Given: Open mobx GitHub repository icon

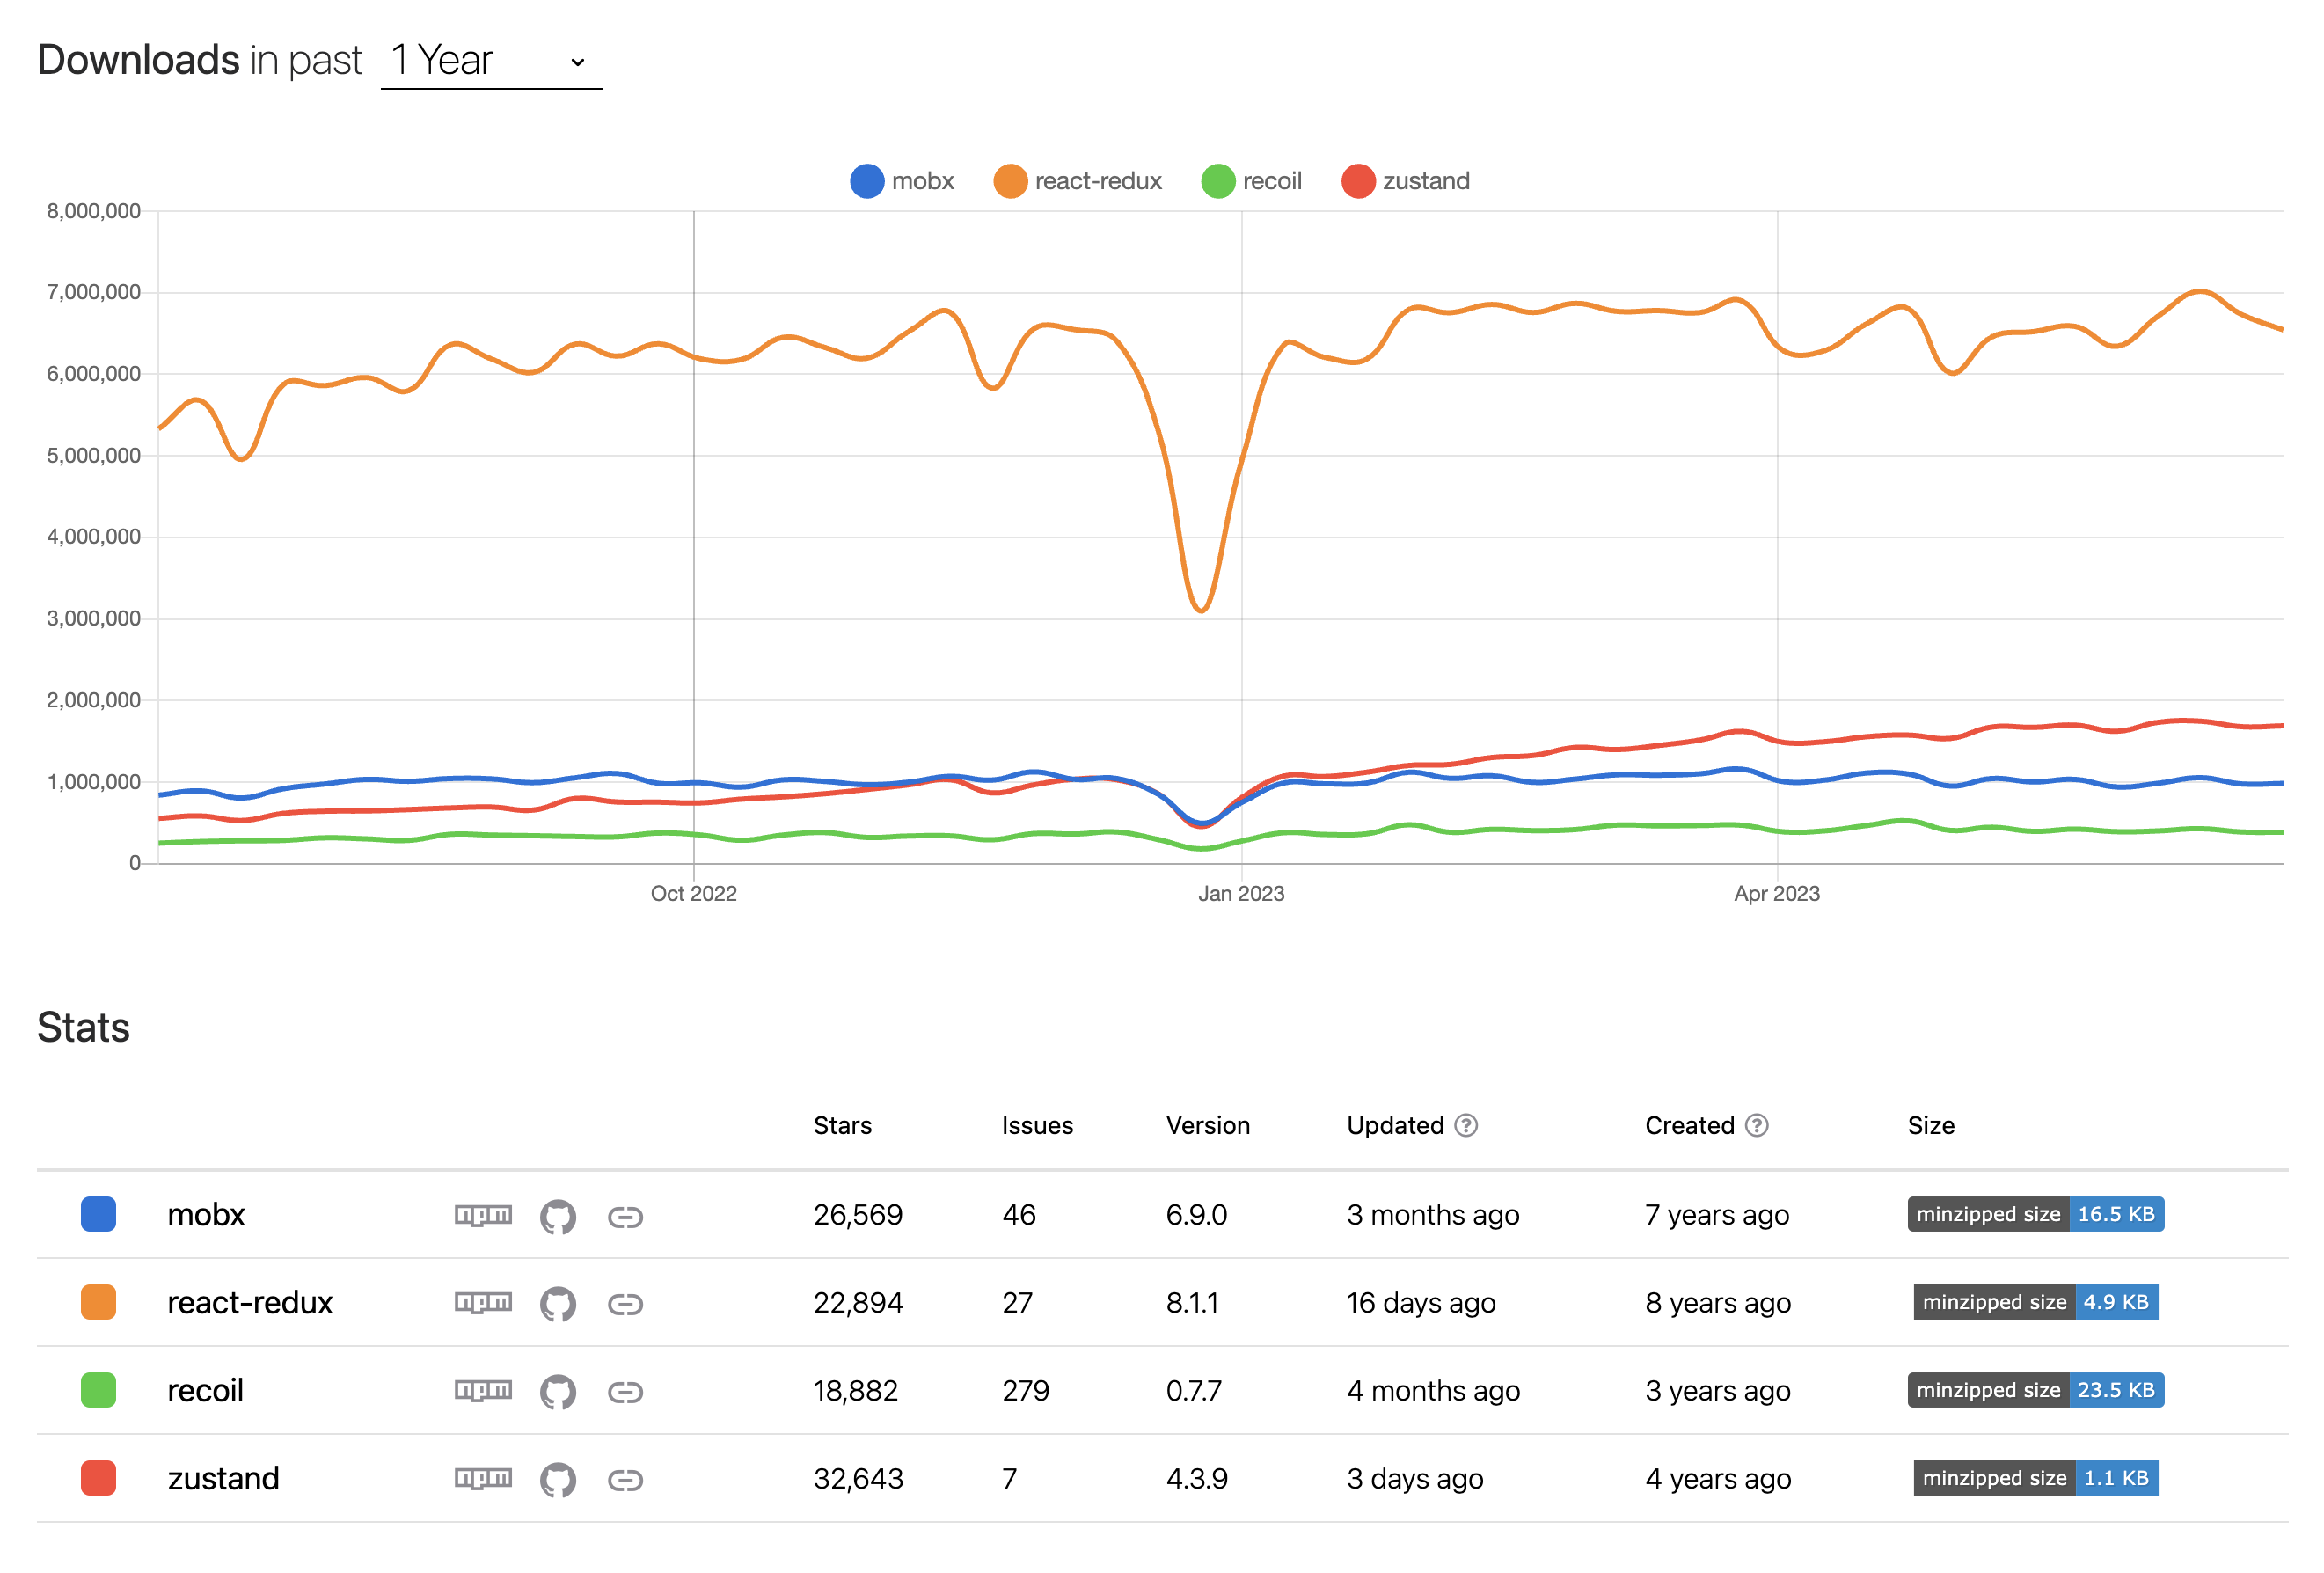Looking at the screenshot, I should point(558,1216).
